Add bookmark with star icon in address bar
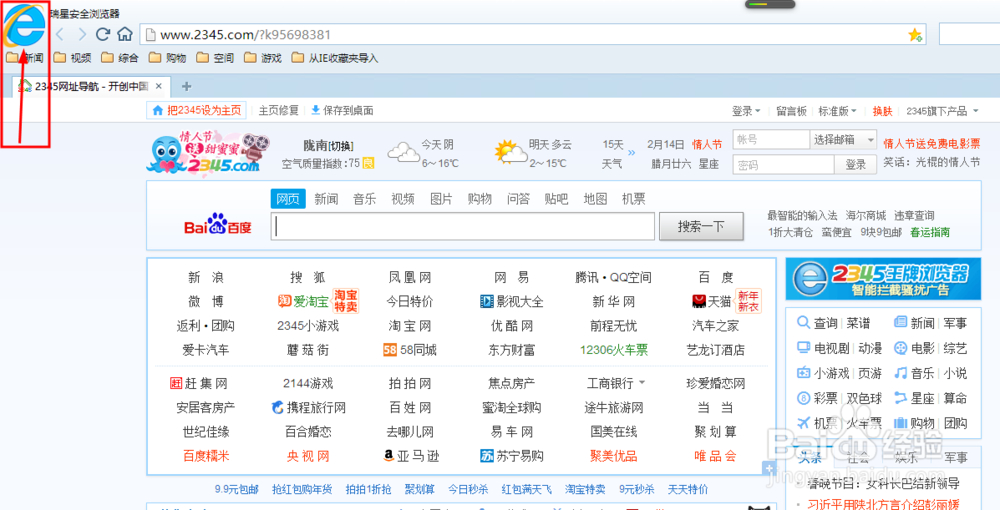The image size is (1000, 510). (x=915, y=34)
